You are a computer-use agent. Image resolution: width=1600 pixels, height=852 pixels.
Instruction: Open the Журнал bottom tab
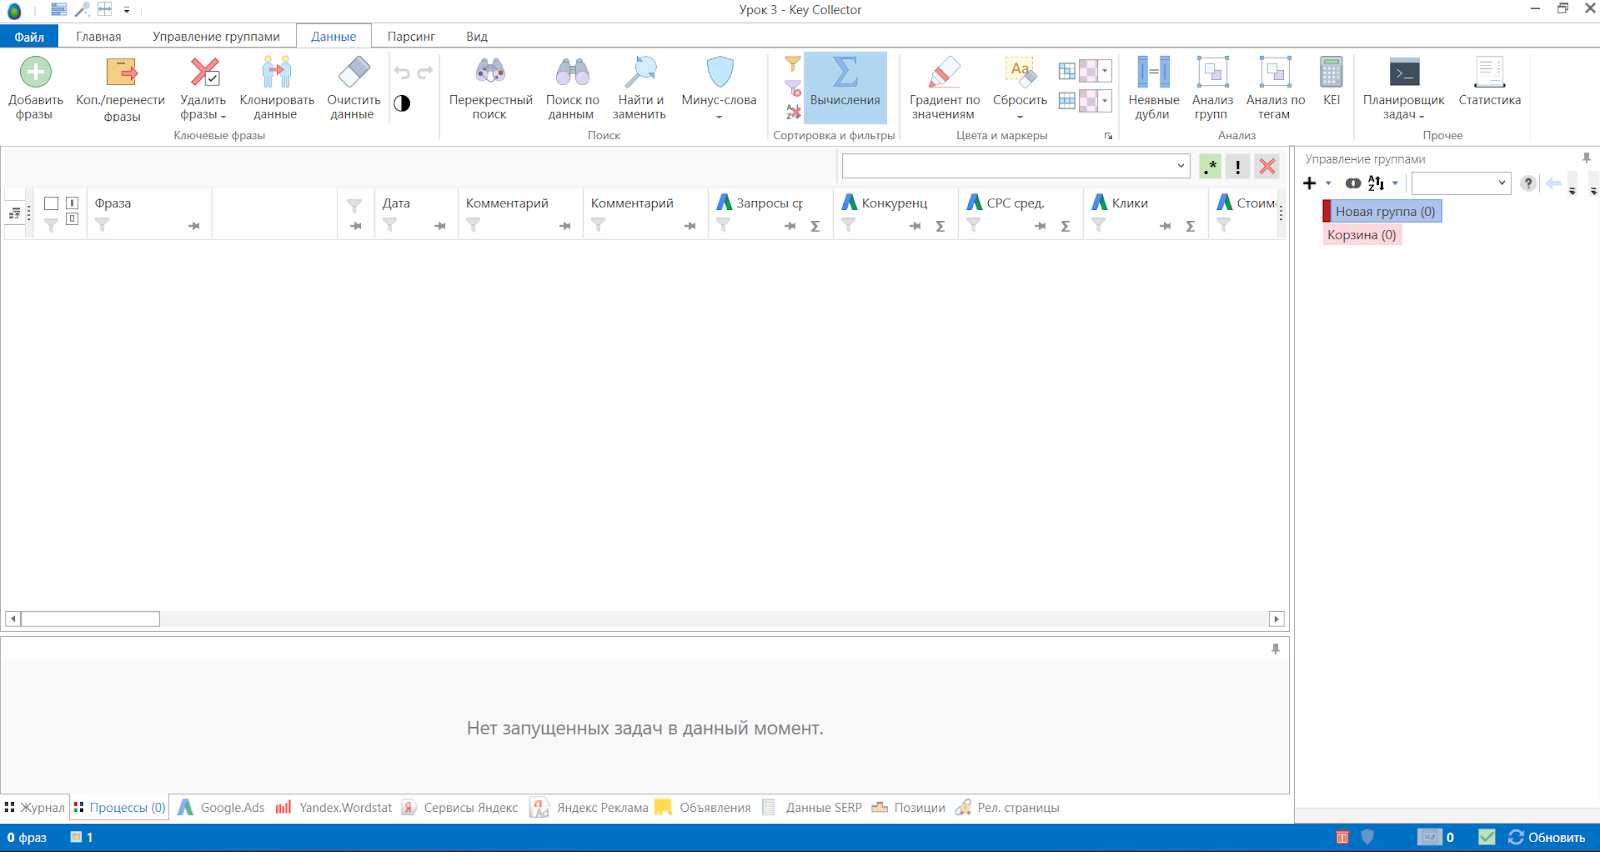coord(34,808)
